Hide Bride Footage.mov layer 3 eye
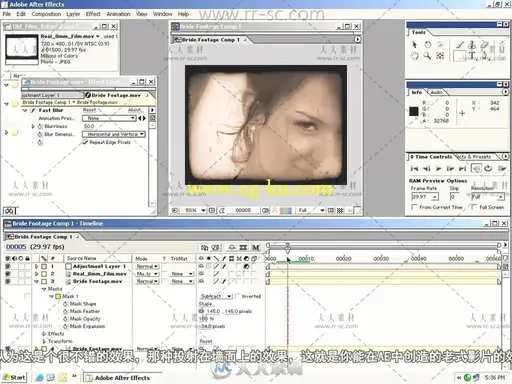The width and height of the screenshot is (512, 384). click(x=8, y=281)
